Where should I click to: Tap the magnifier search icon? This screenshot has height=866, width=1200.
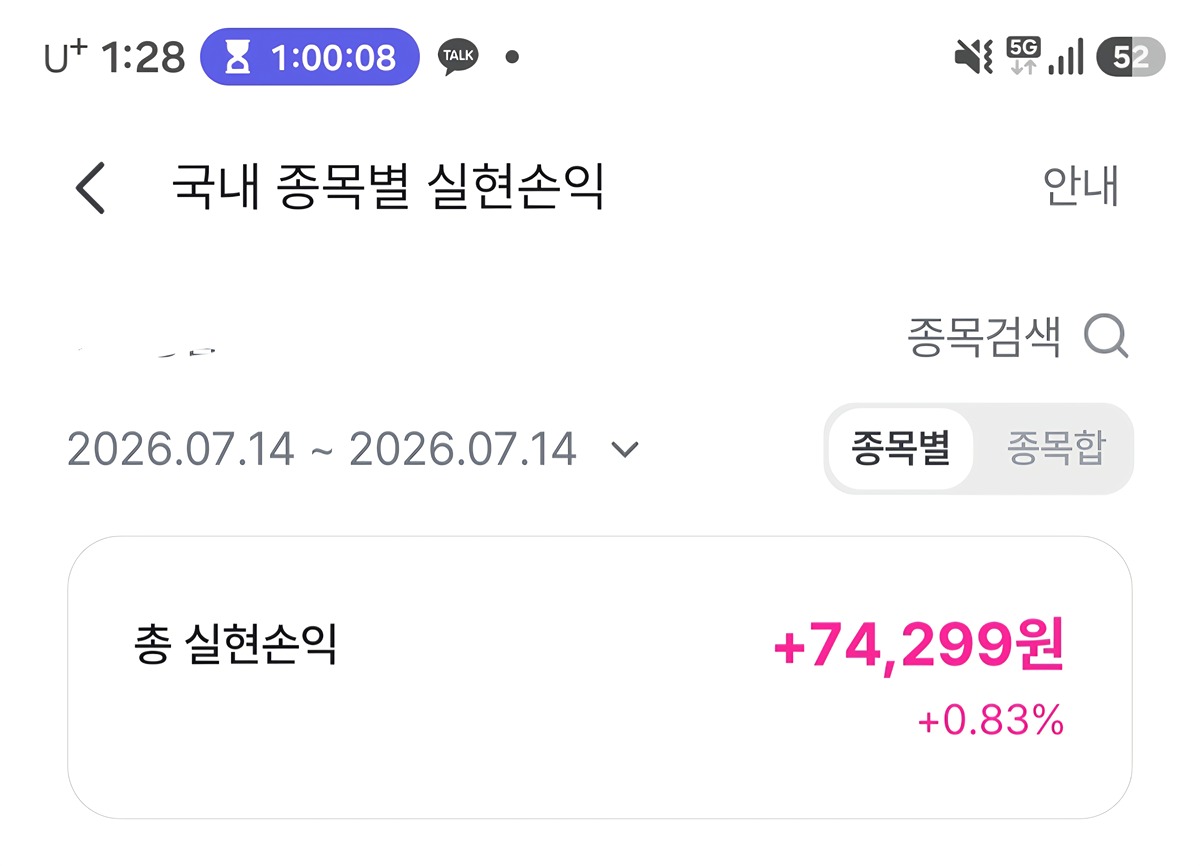coord(1107,337)
